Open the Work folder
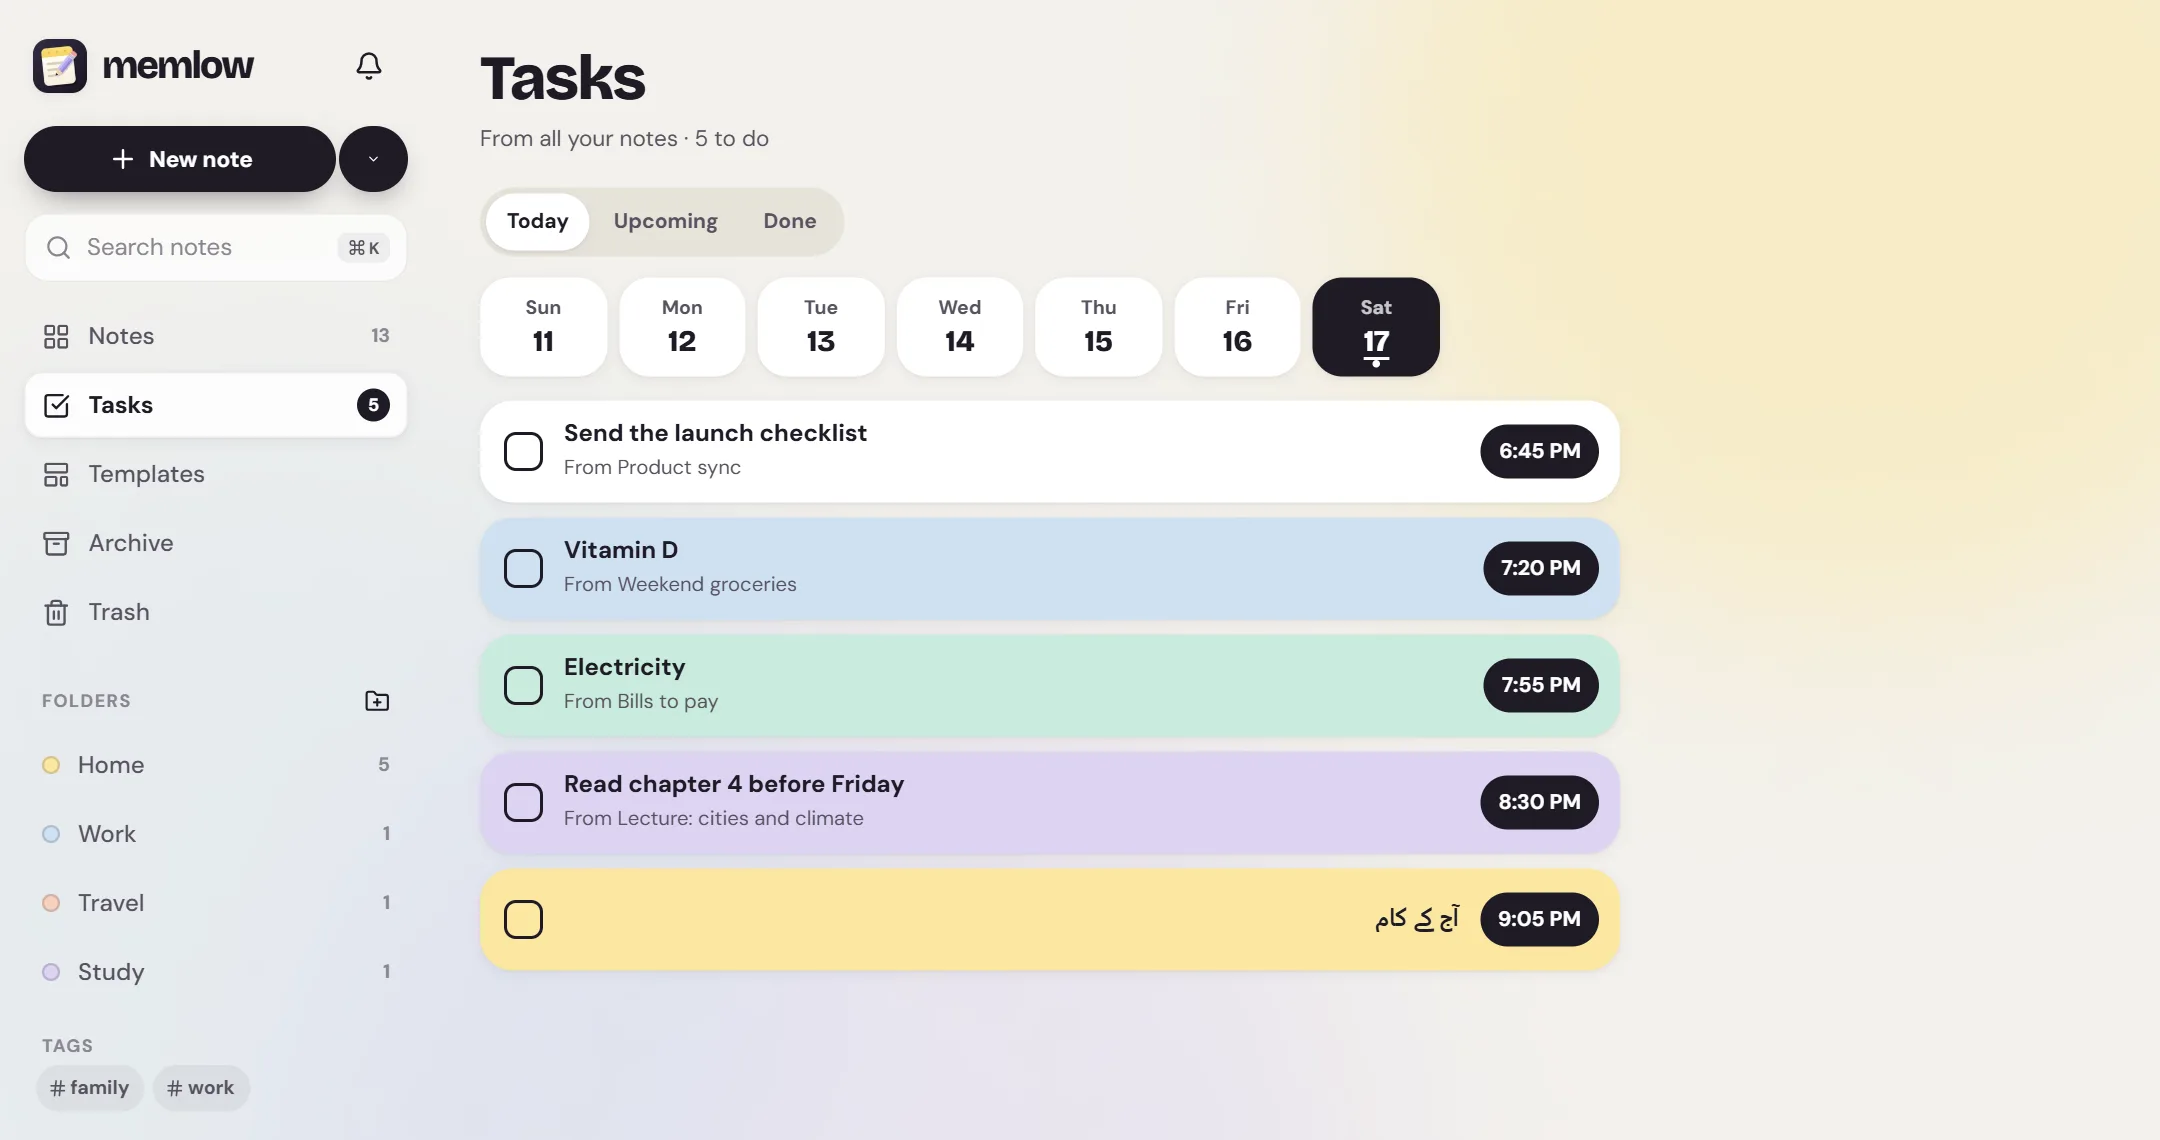2160x1140 pixels. pos(216,834)
